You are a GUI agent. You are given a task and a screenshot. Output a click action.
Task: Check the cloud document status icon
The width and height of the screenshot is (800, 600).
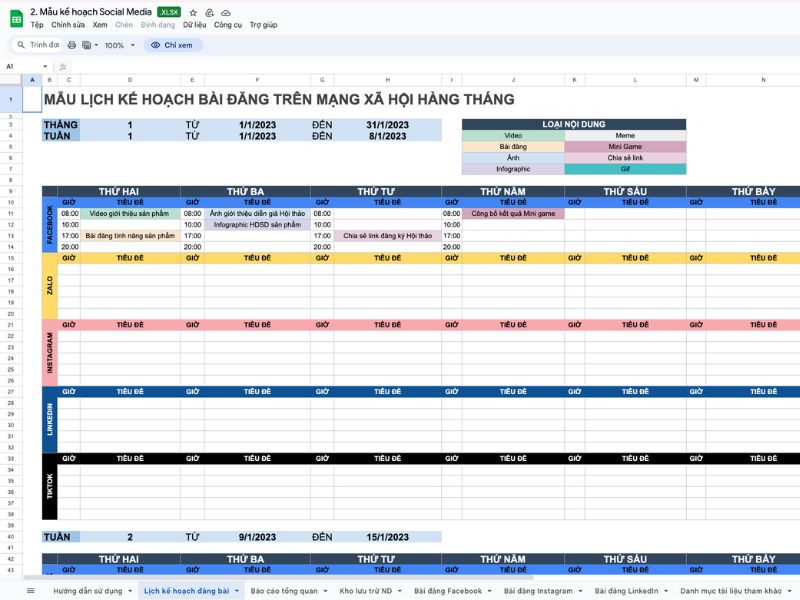click(225, 12)
